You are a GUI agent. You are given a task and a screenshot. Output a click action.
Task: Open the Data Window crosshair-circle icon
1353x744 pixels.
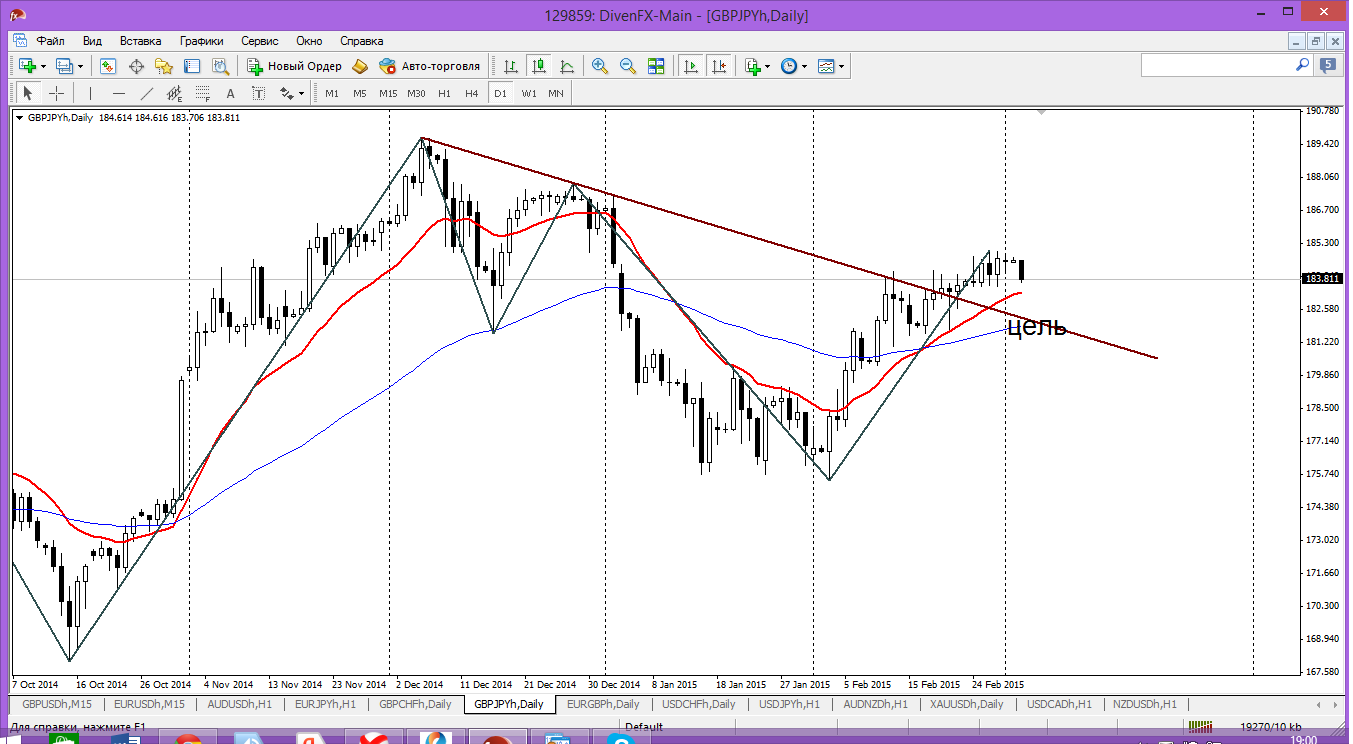[136, 66]
